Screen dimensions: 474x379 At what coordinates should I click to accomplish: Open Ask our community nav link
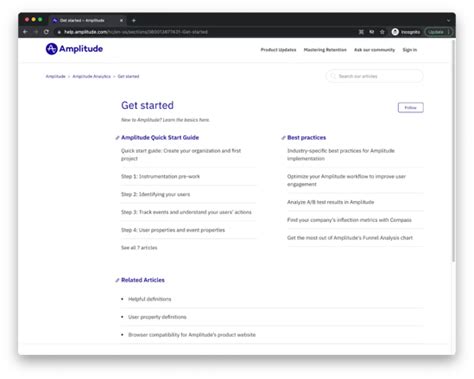374,50
